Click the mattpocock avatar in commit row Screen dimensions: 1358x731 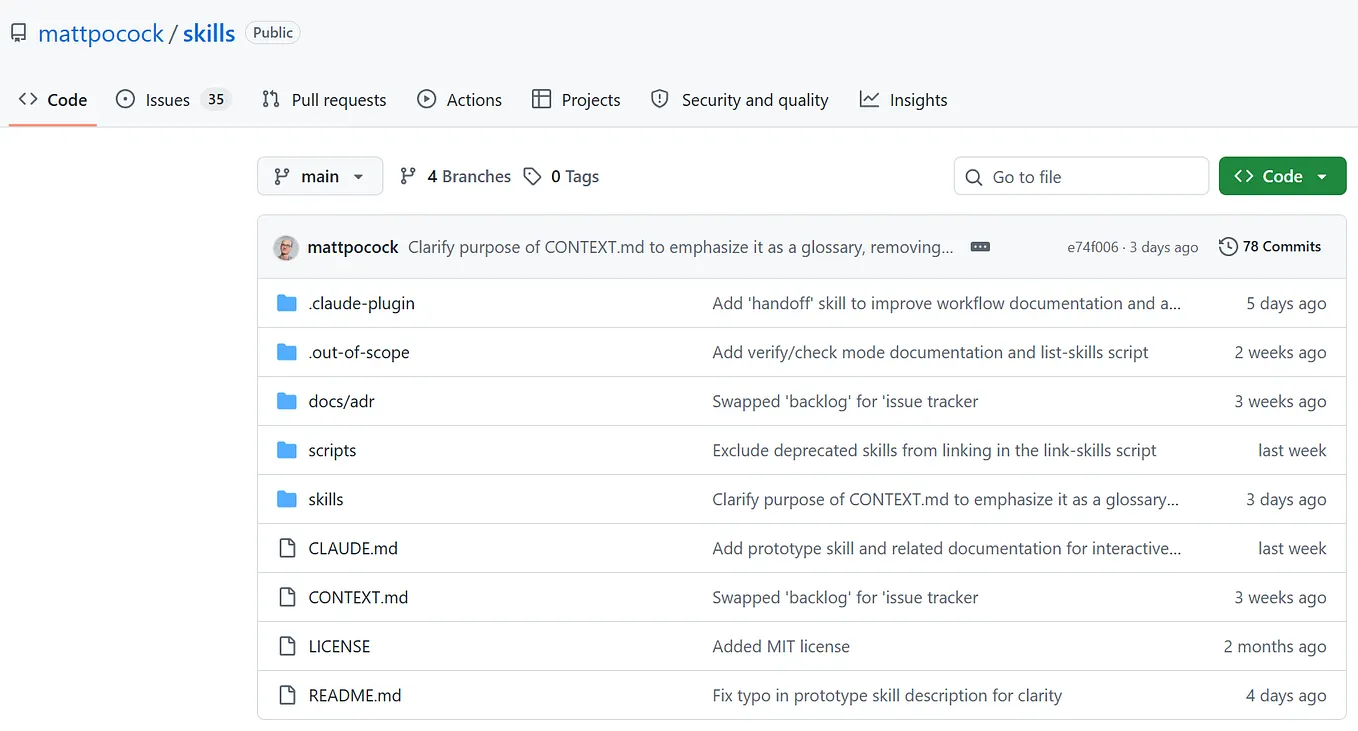[x=286, y=247]
